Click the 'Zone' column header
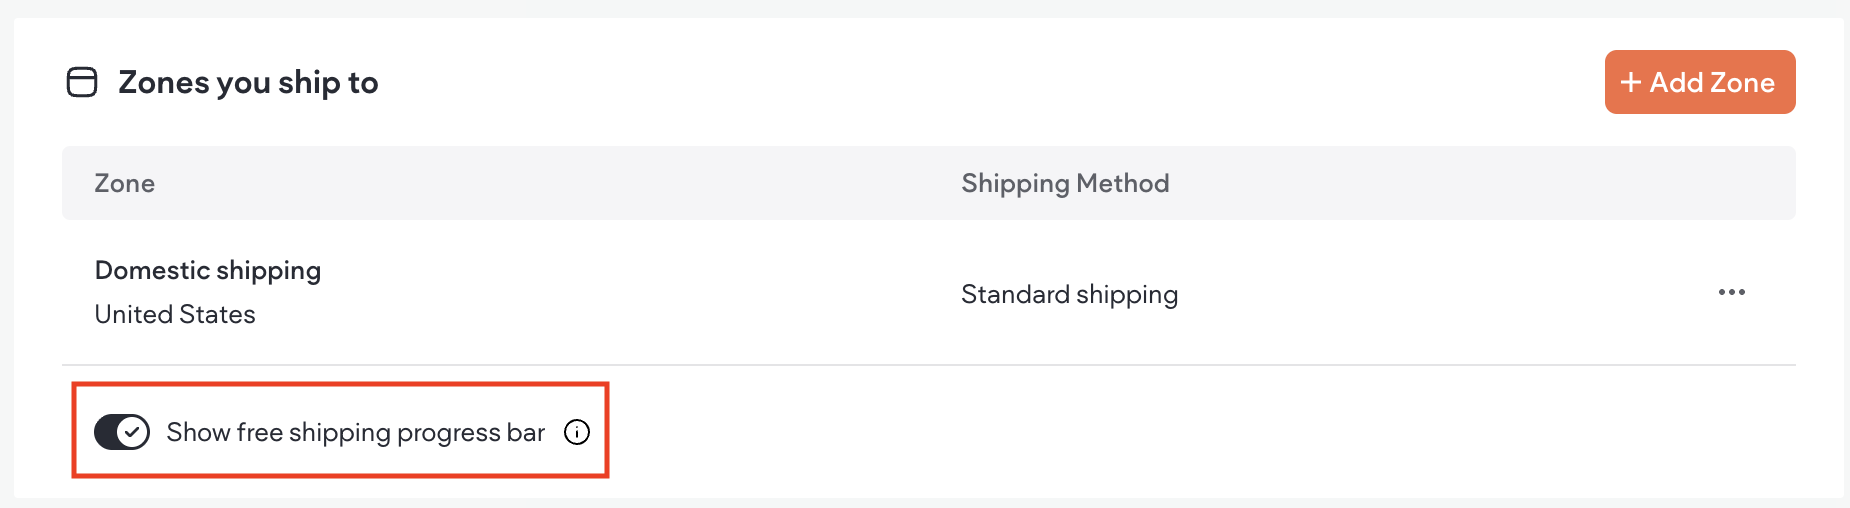 tap(125, 183)
